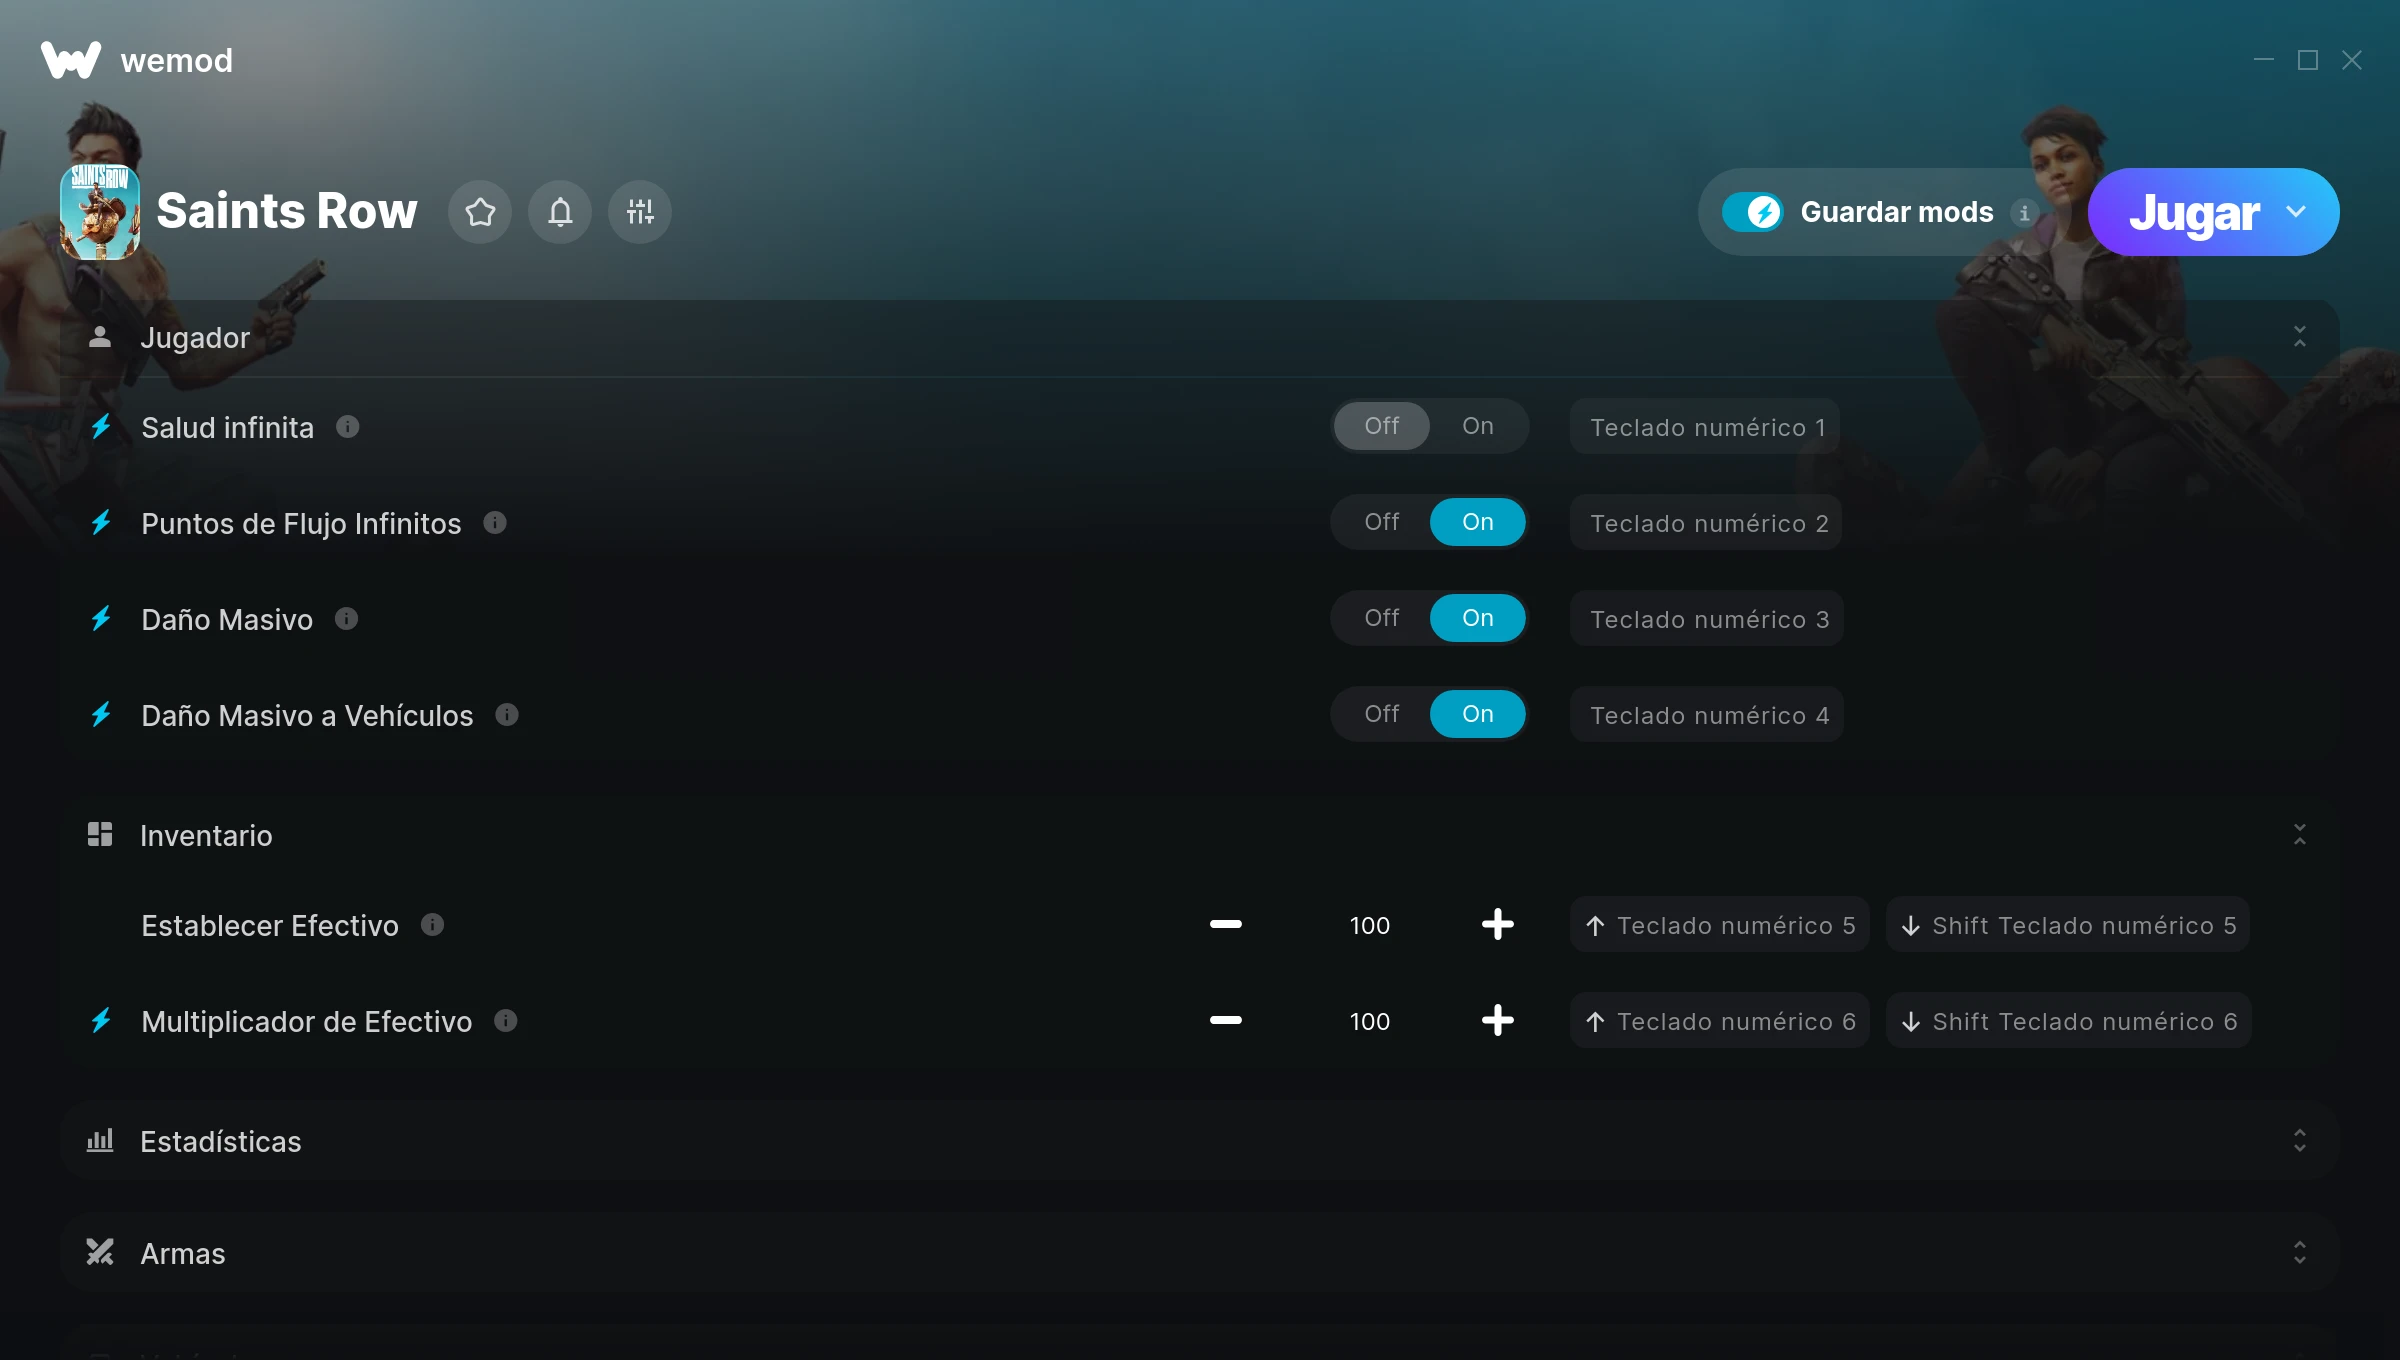Set Salud infinita to Off
Screen dimensions: 2400x1360
click(1382, 426)
